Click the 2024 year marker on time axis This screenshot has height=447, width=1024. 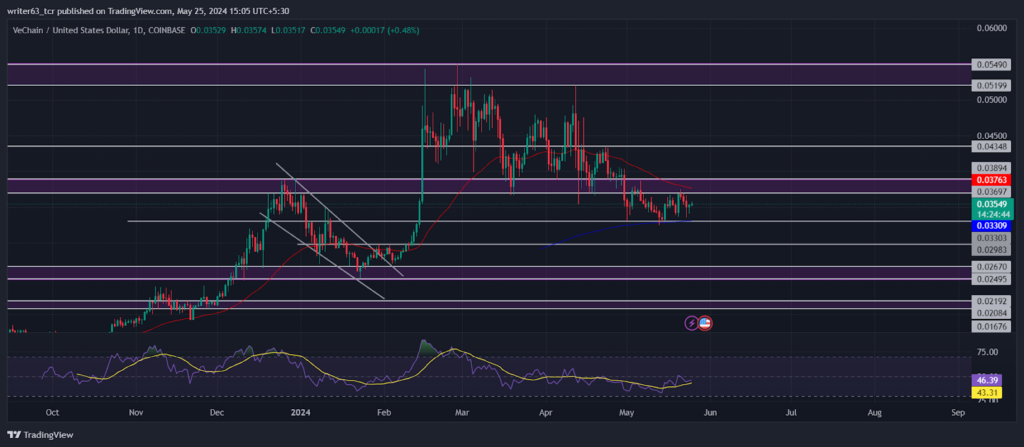[299, 413]
